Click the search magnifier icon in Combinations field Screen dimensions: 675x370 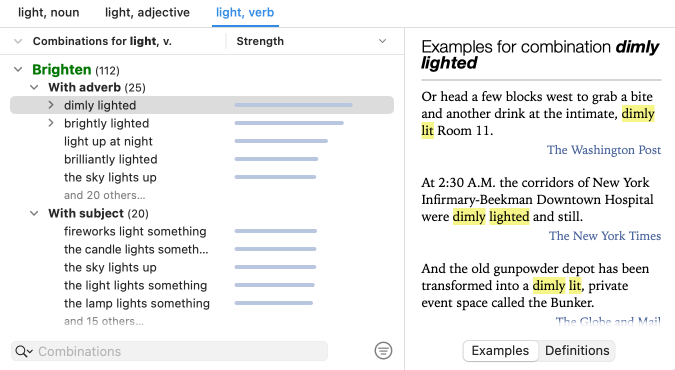coord(24,351)
